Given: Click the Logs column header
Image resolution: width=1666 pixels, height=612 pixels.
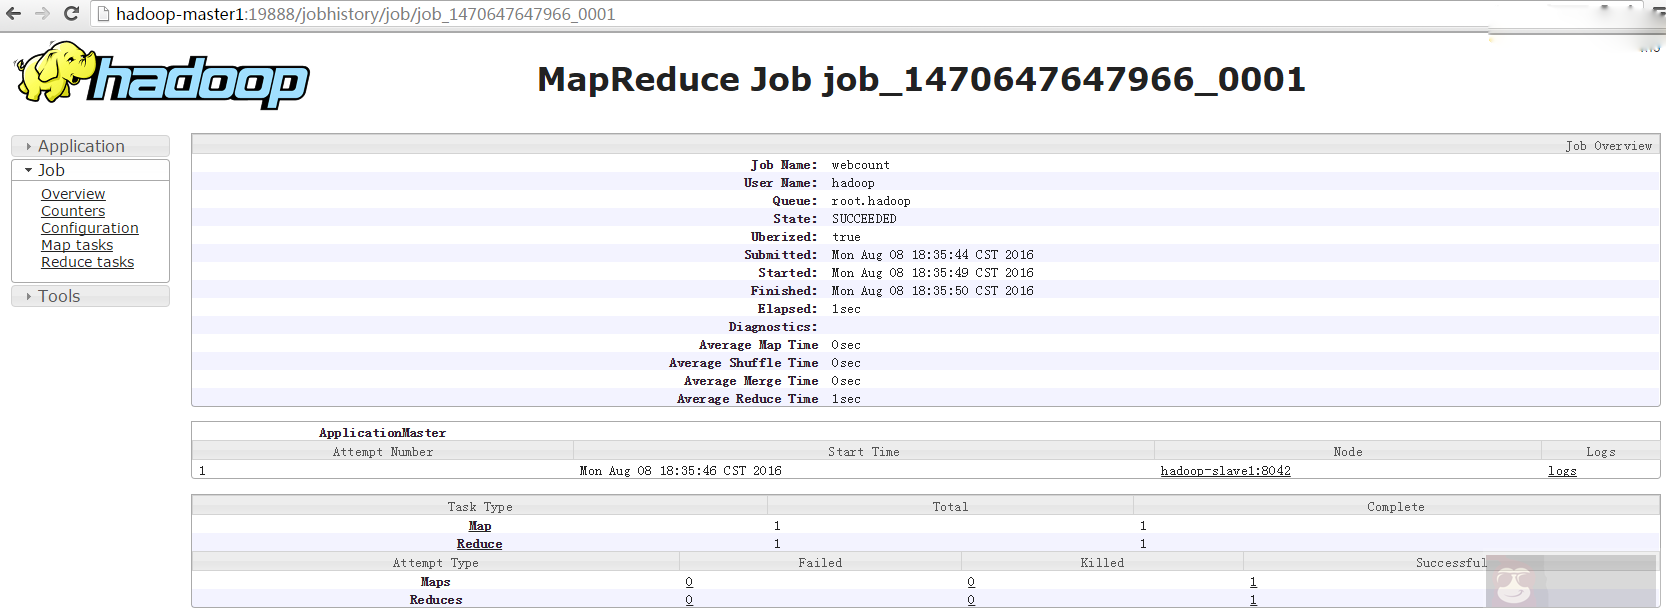Looking at the screenshot, I should click(1601, 452).
